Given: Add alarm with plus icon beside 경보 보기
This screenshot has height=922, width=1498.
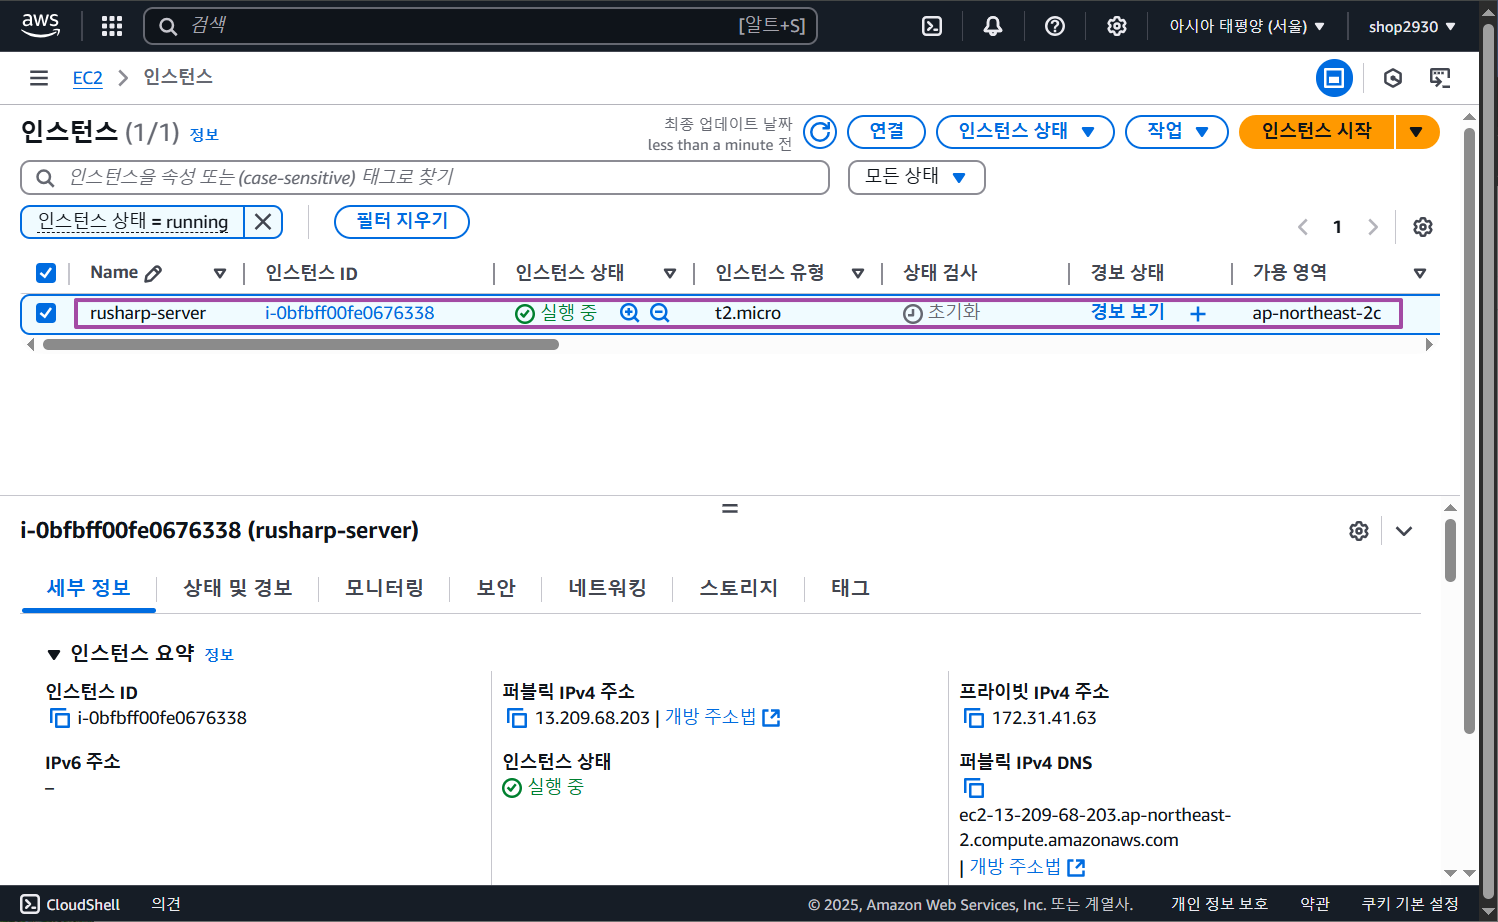Looking at the screenshot, I should [1197, 314].
